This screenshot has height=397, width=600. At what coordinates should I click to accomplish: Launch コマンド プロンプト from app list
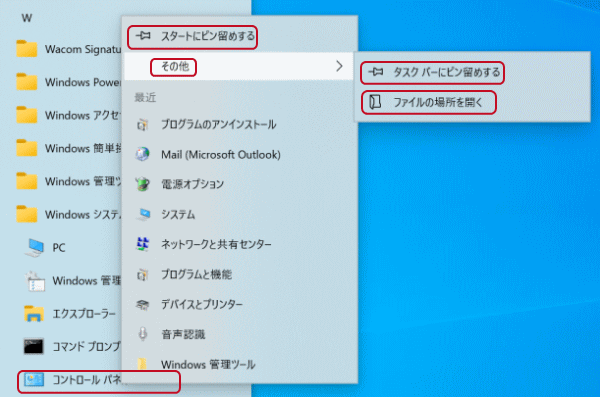pyautogui.click(x=86, y=346)
